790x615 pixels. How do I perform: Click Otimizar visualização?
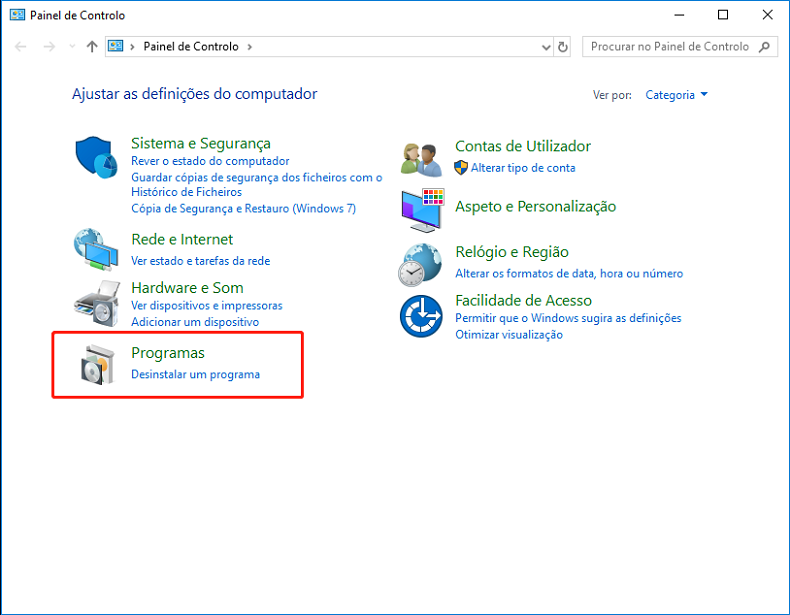tap(509, 334)
